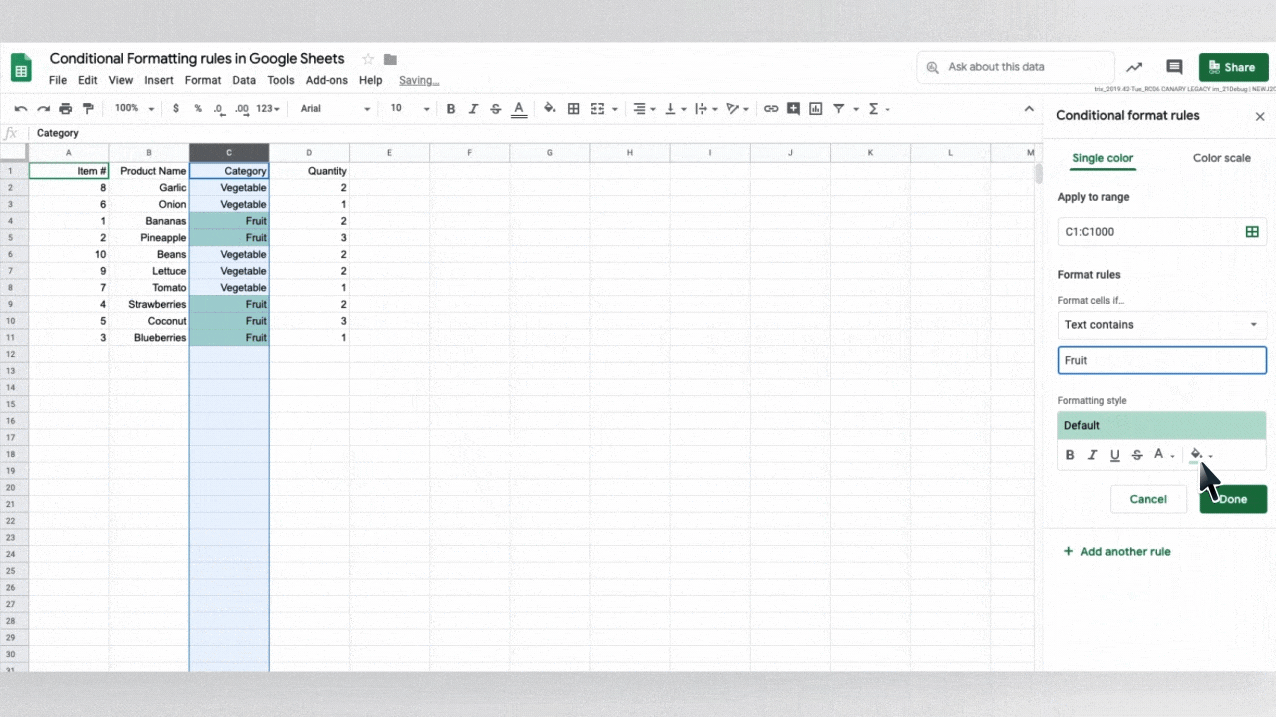The width and height of the screenshot is (1276, 717).
Task: Open the Merge cells dropdown arrow
Action: [x=614, y=109]
